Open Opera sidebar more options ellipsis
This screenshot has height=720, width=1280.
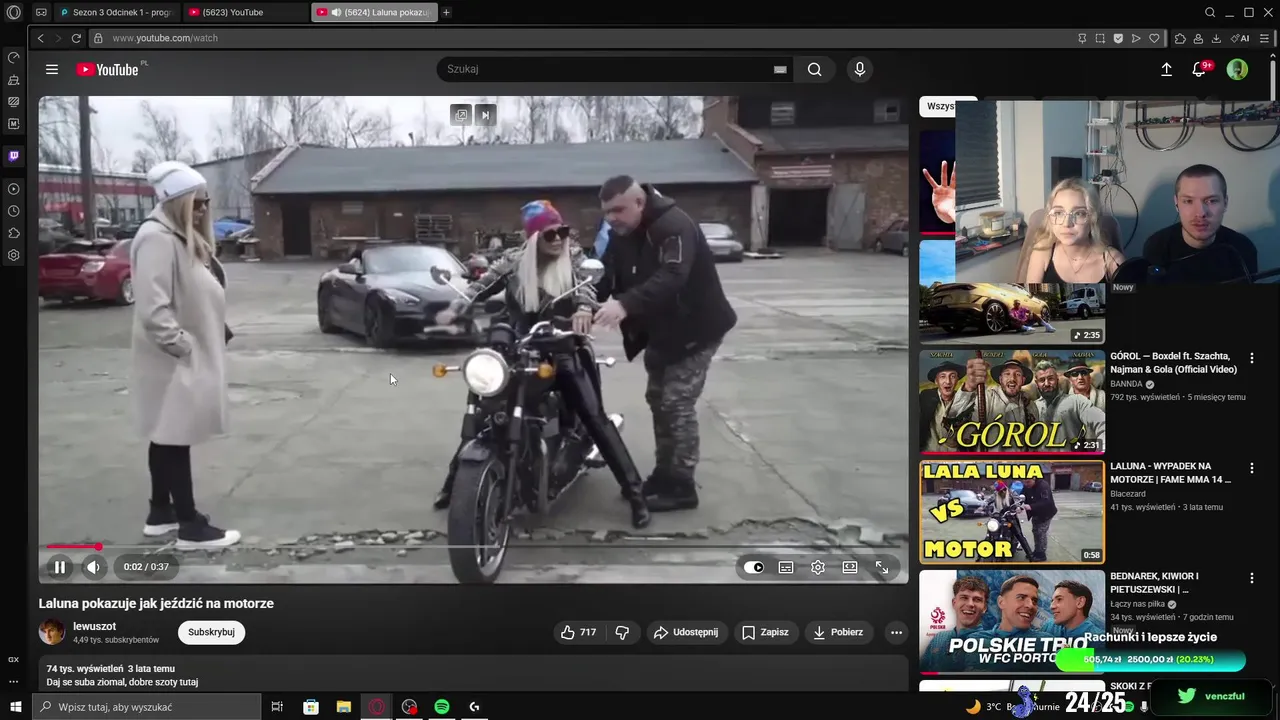pos(13,682)
